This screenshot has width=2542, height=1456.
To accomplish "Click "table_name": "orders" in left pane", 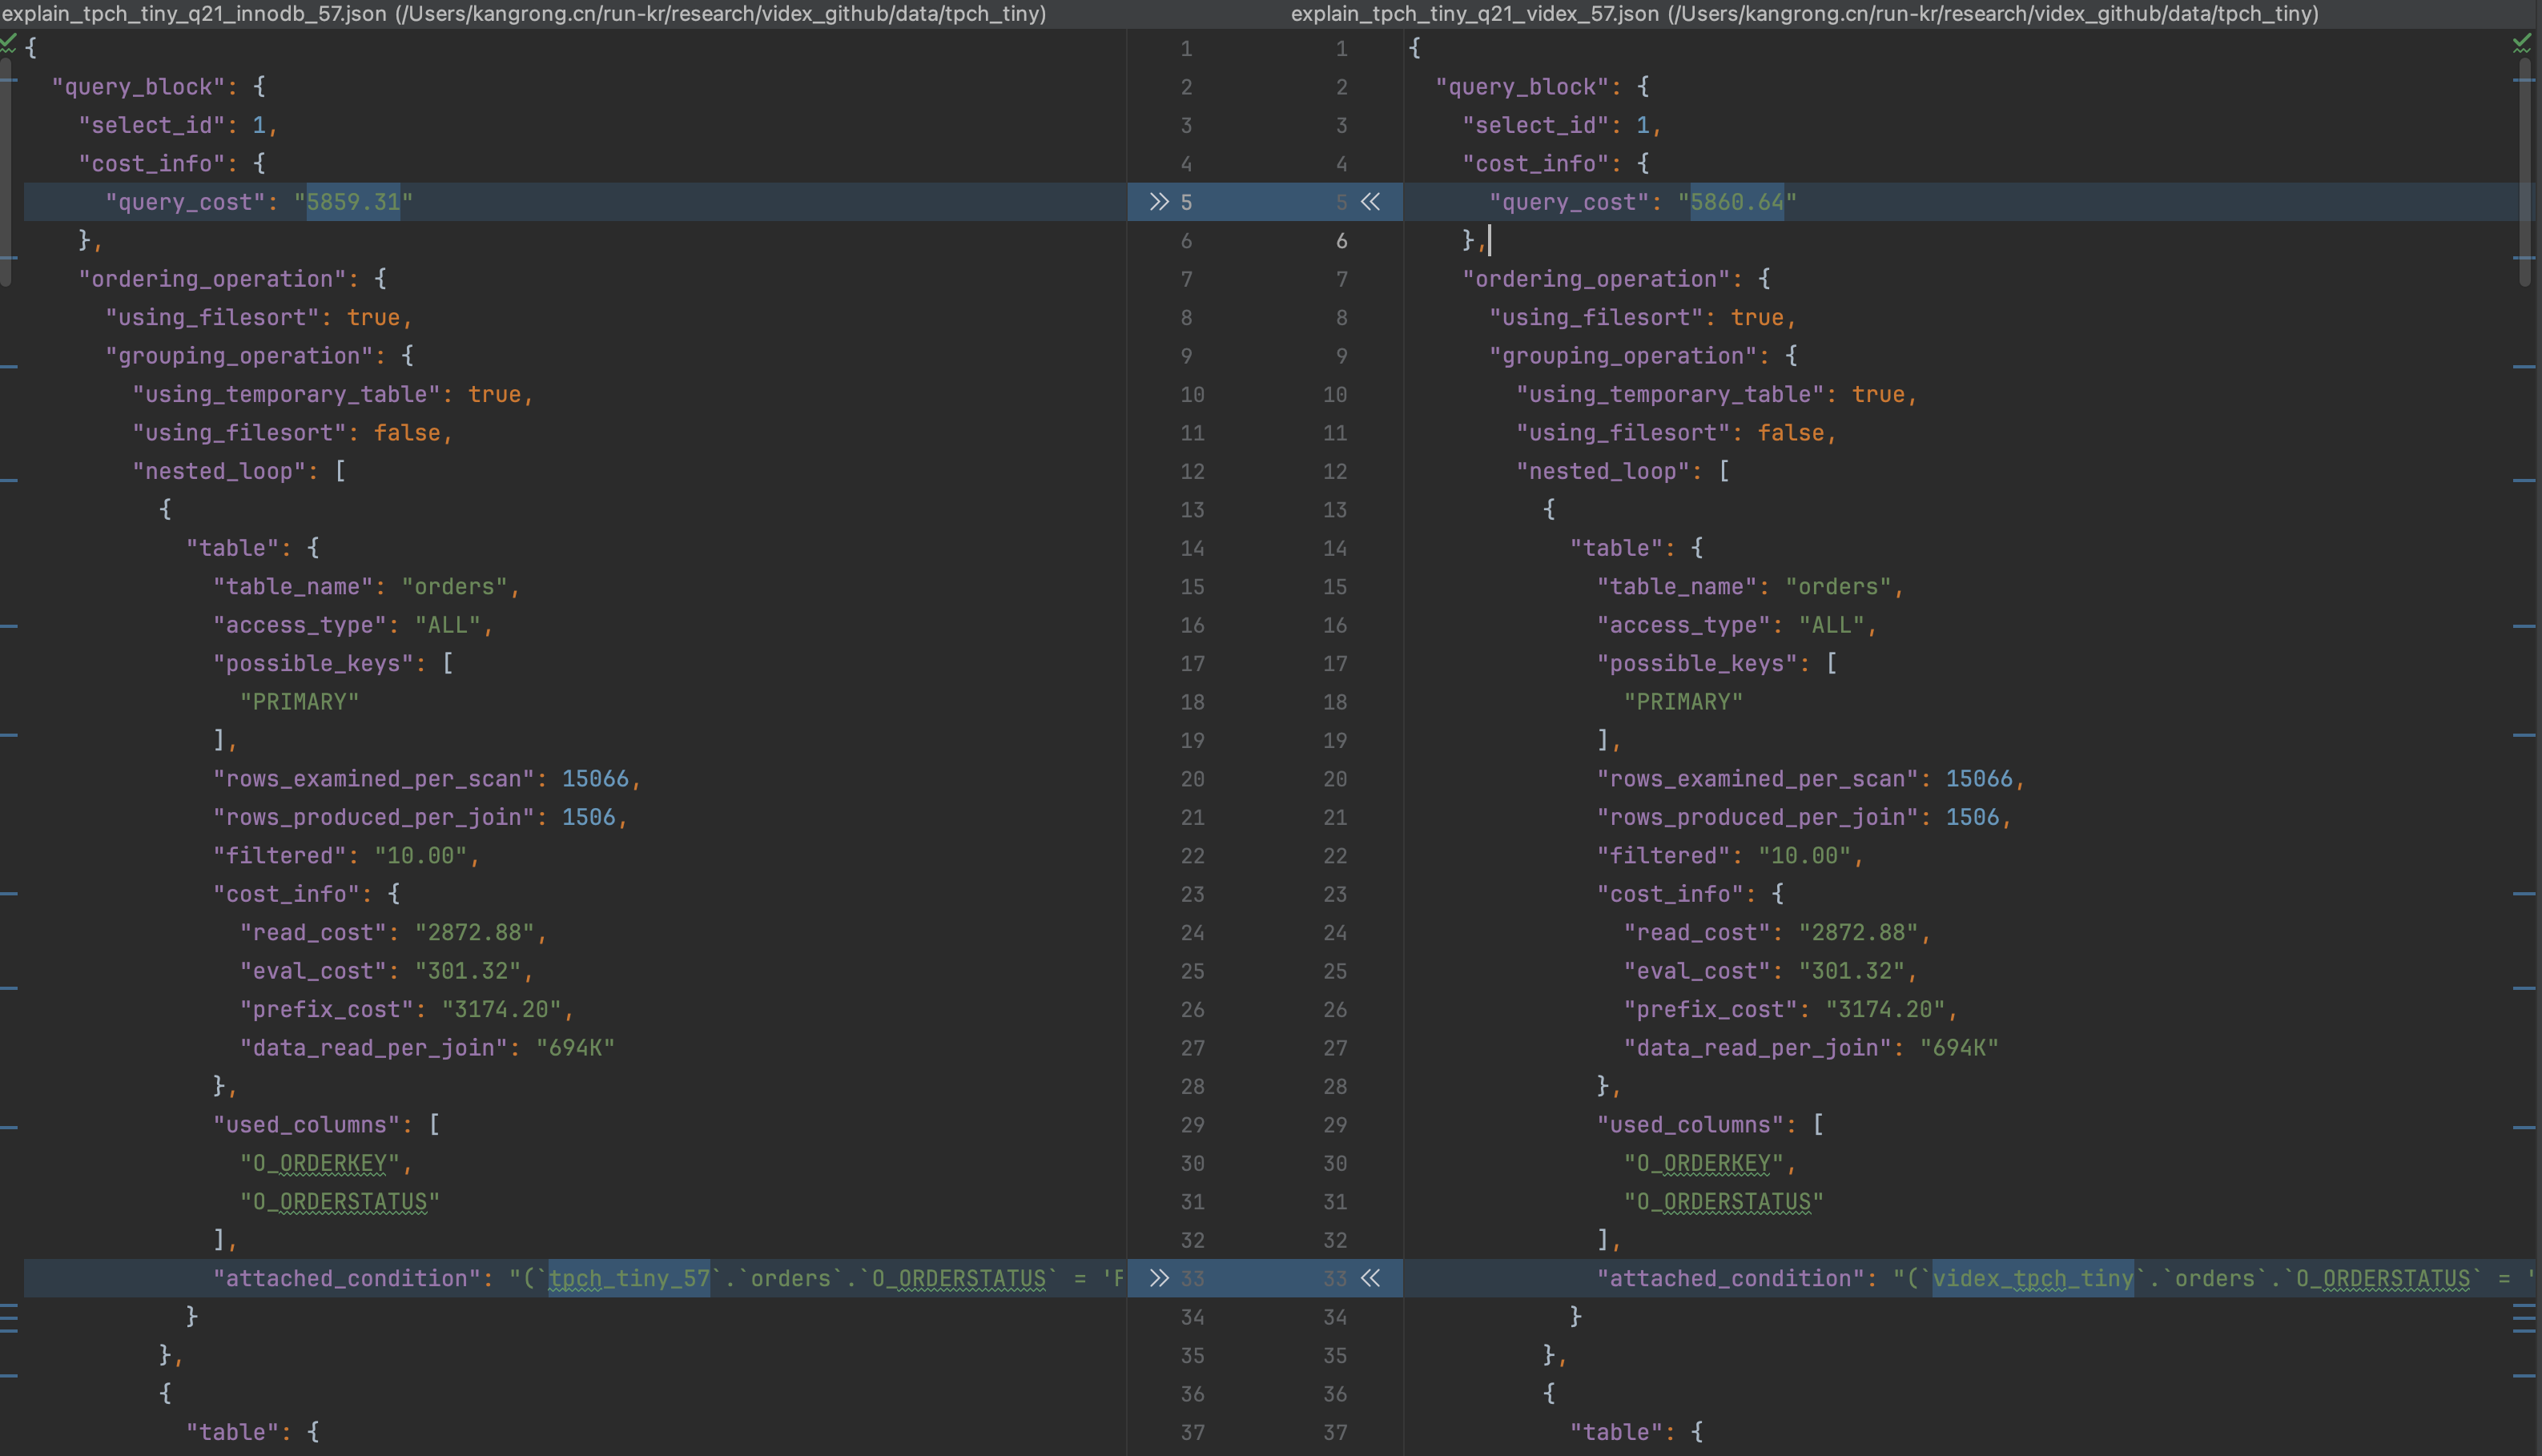I will coord(366,586).
